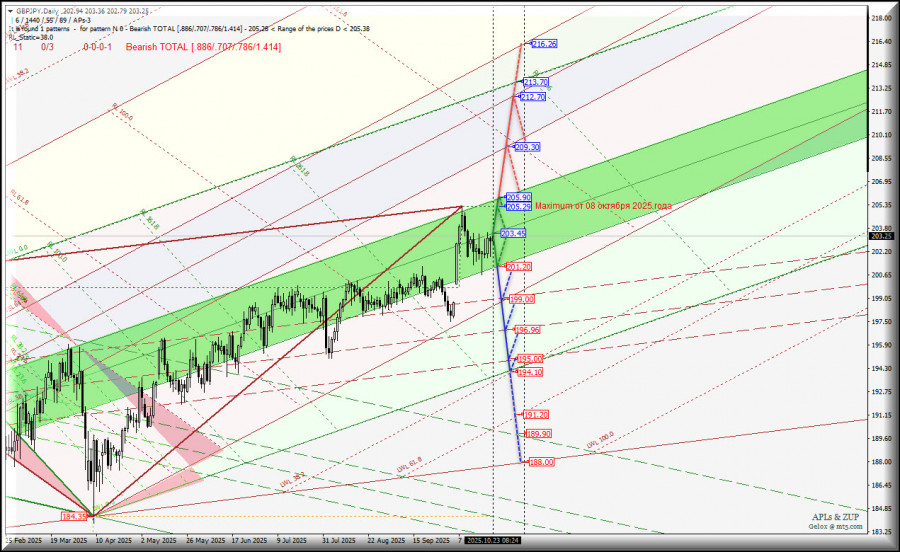Select the red 194.10 price label
The width and height of the screenshot is (900, 552).
530,372
